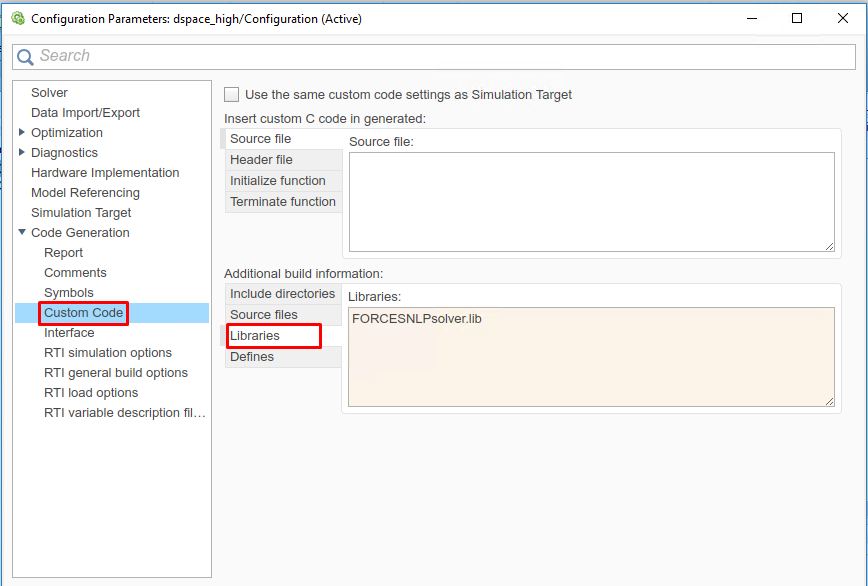The height and width of the screenshot is (586, 868).
Task: Select the Custom Code pane
Action: pyautogui.click(x=83, y=313)
